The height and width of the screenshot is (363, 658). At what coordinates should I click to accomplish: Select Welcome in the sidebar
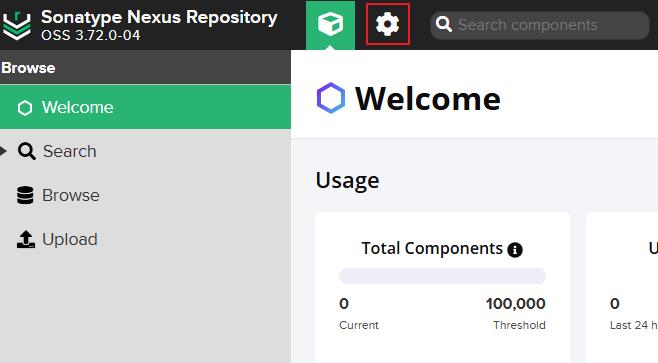[x=145, y=107]
